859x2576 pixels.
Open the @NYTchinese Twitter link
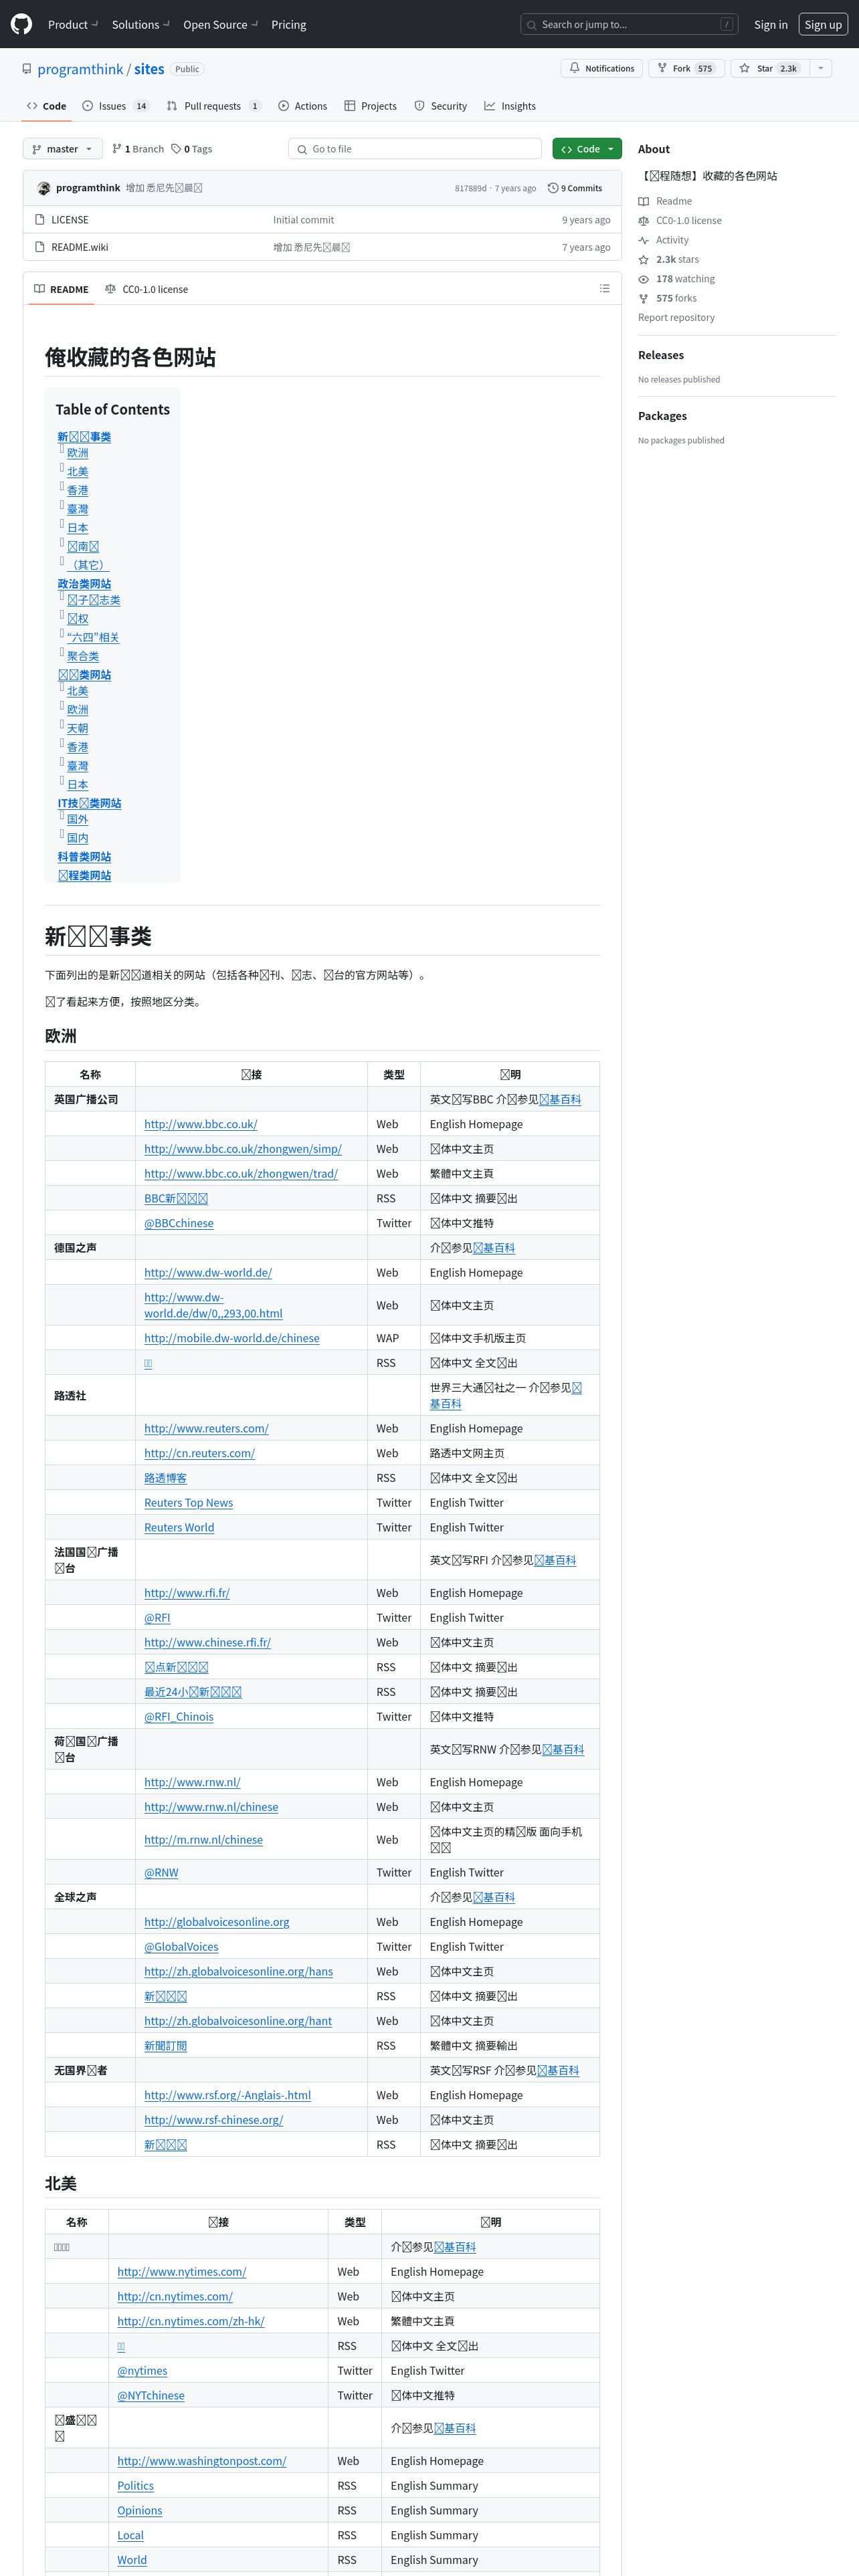[151, 2396]
